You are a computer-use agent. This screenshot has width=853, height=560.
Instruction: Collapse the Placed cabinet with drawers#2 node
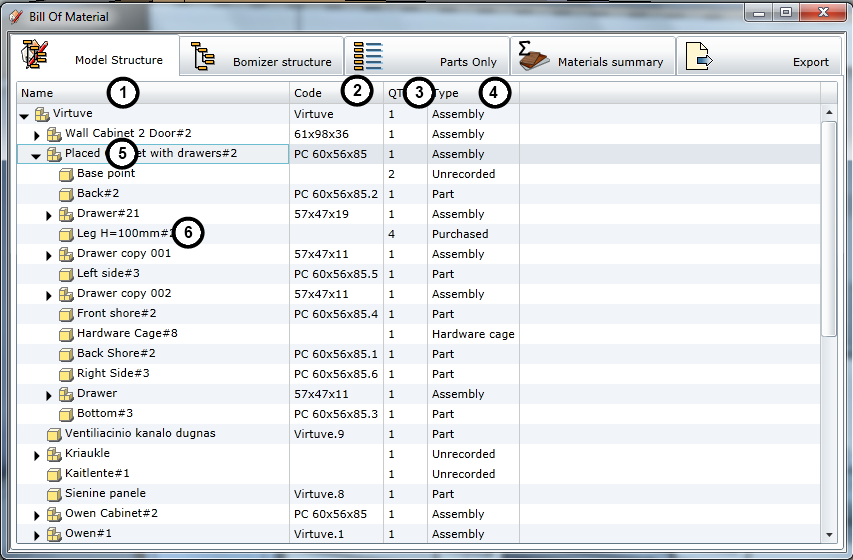36,156
